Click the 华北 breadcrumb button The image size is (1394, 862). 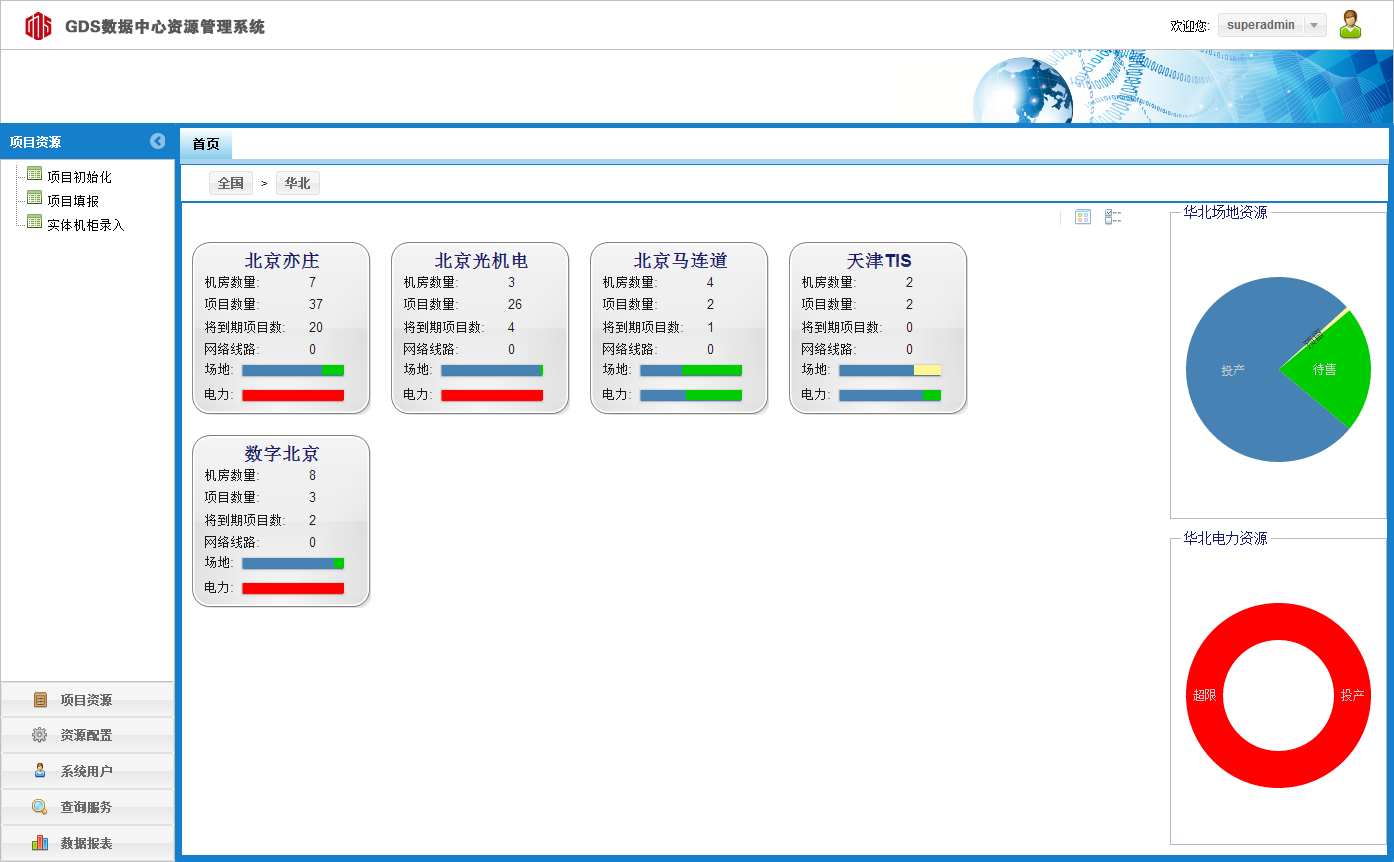tap(297, 183)
